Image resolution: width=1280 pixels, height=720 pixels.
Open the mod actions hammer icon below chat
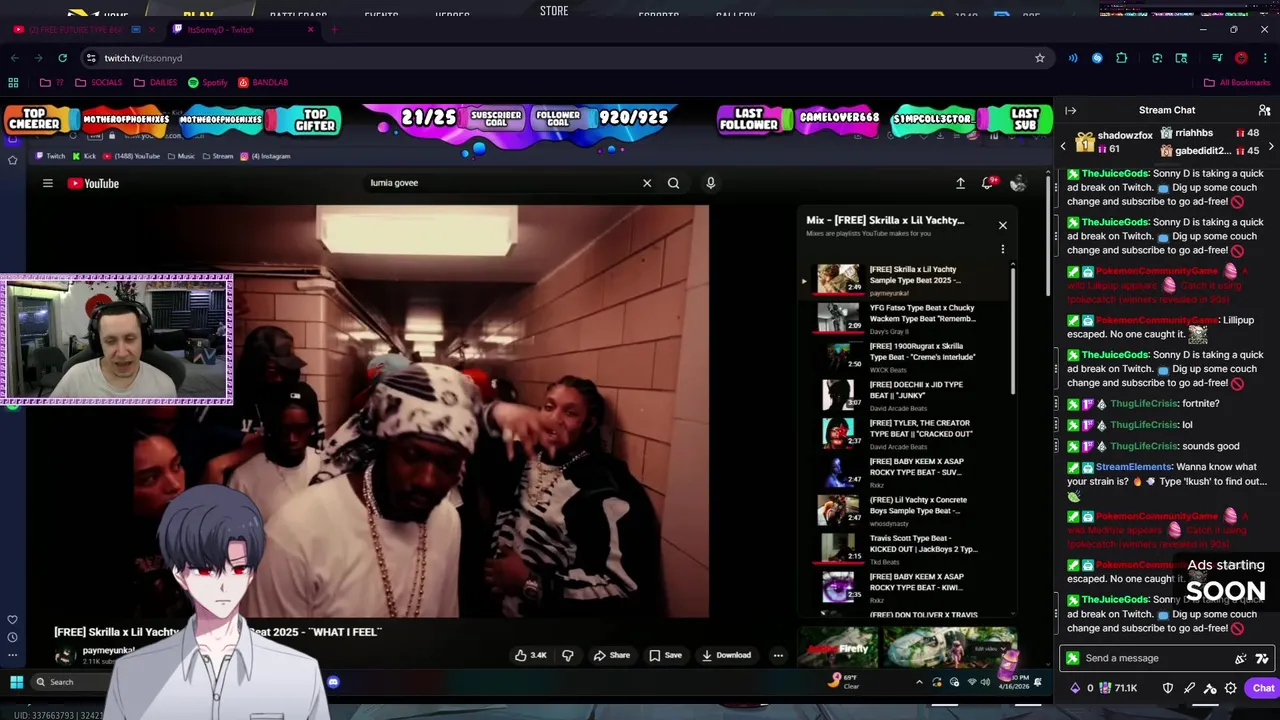pos(1210,688)
